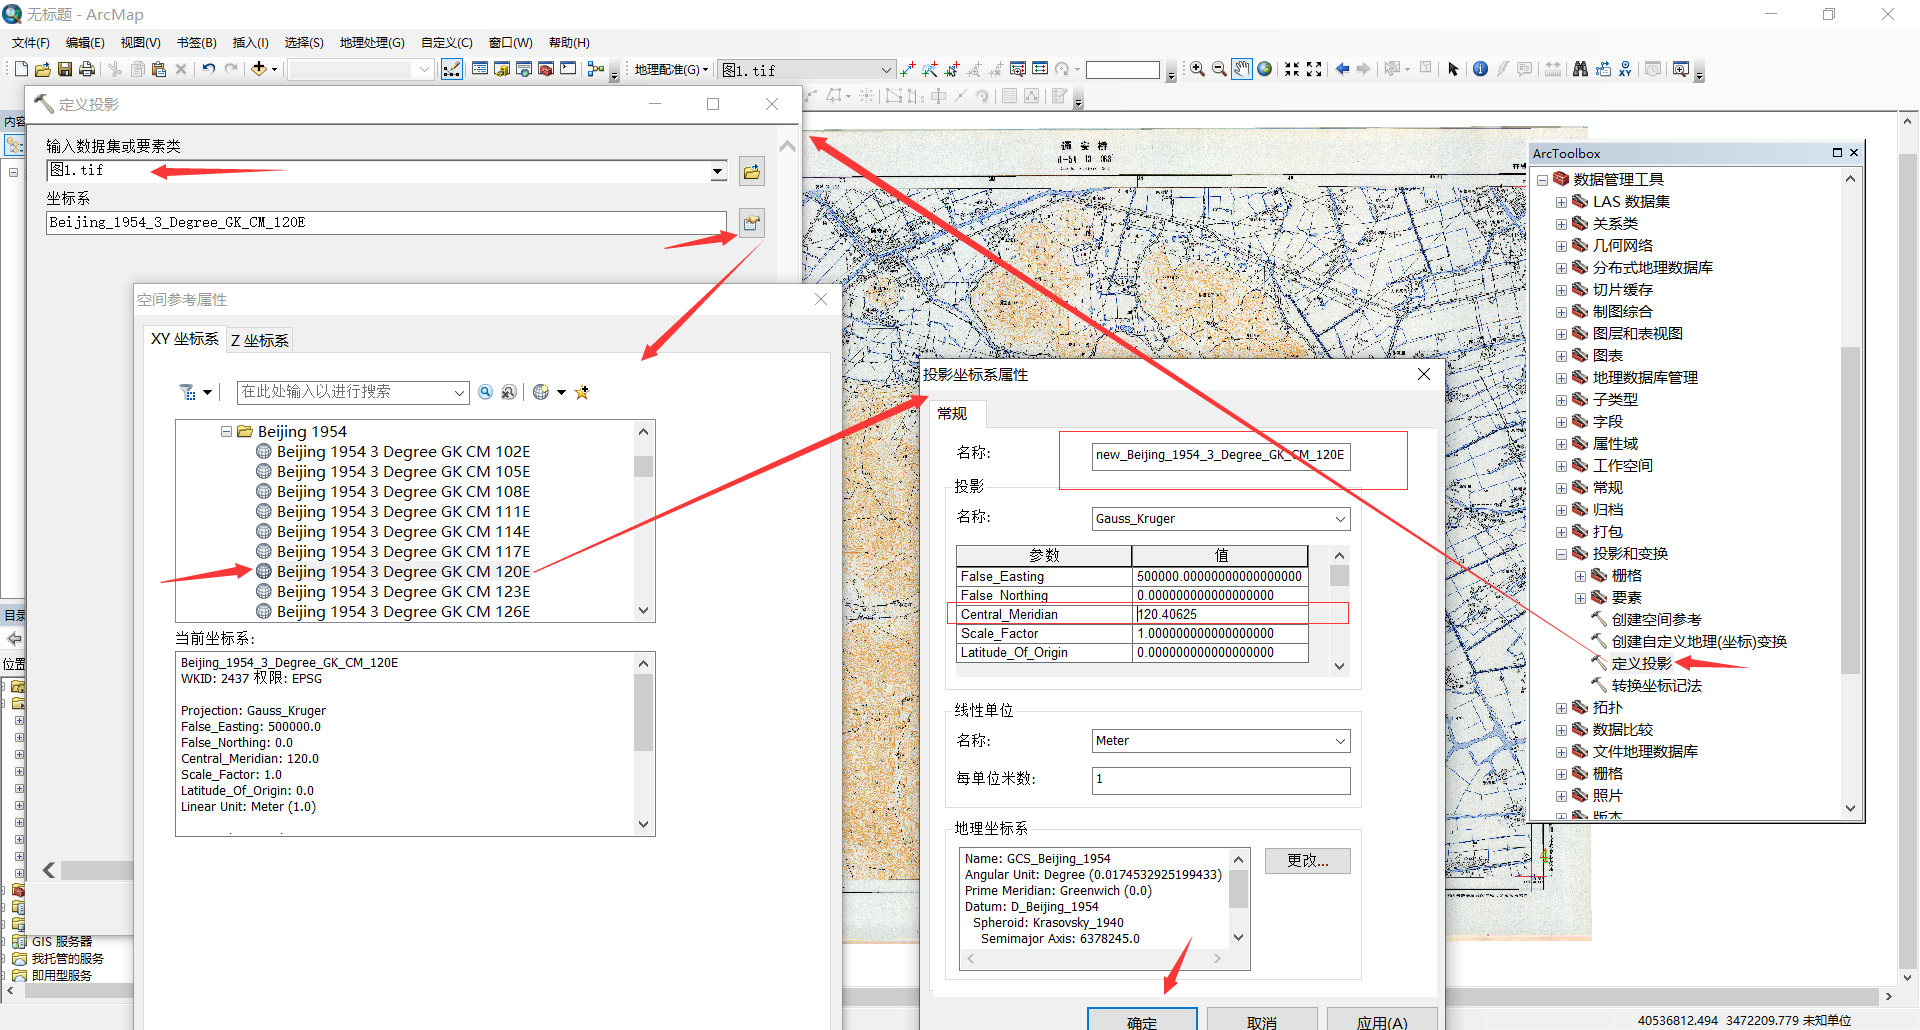This screenshot has height=1030, width=1920.
Task: Expand the 地理数据库管理 toolset
Action: 1561,378
